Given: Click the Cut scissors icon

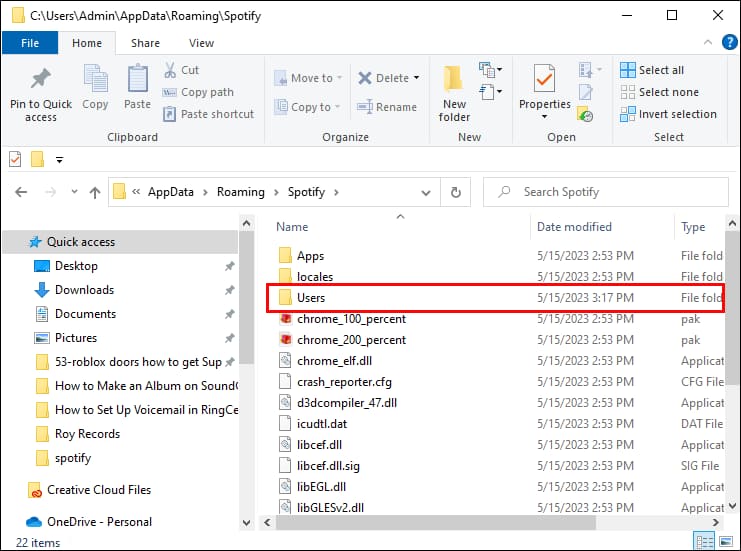Looking at the screenshot, I should [170, 70].
